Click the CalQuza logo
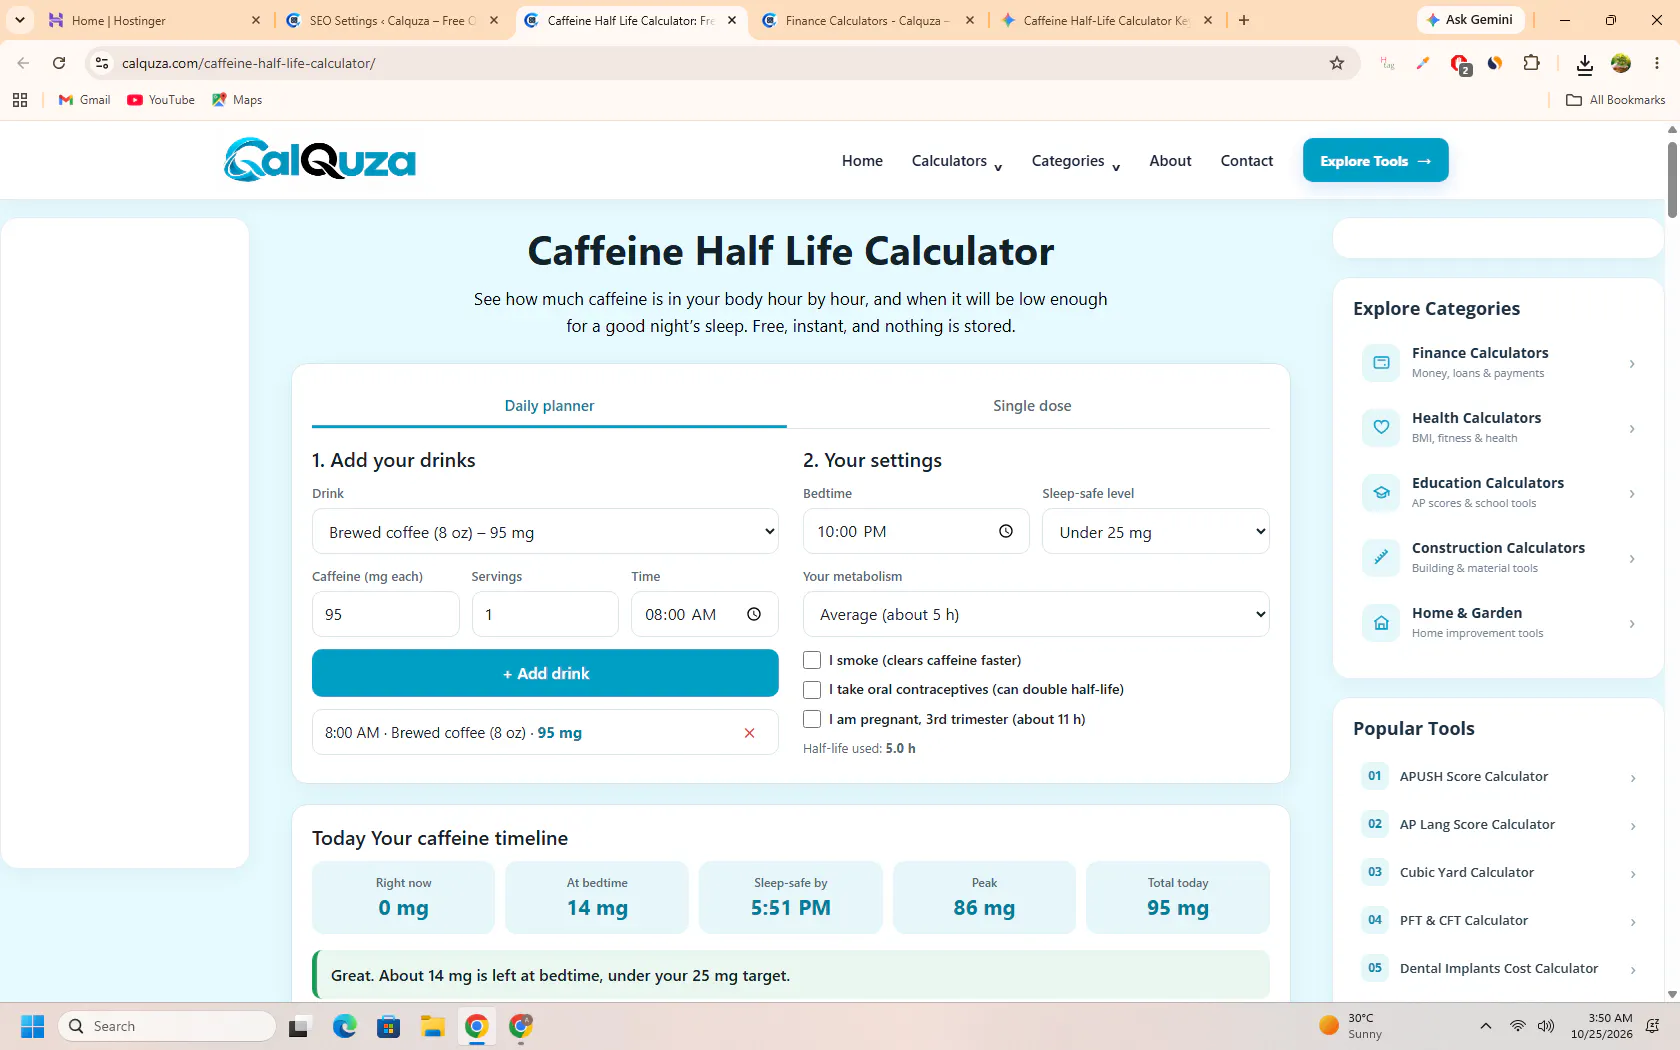1680x1050 pixels. [320, 160]
